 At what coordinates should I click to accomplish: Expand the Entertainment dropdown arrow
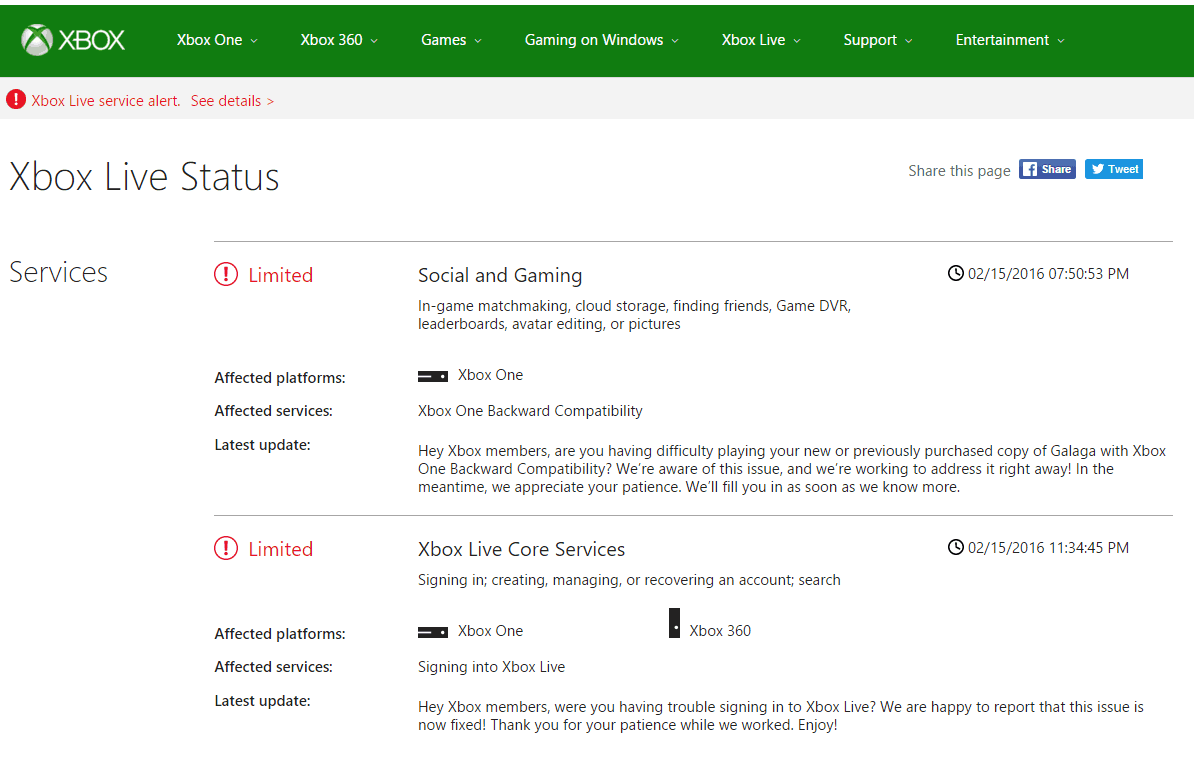click(x=1061, y=41)
